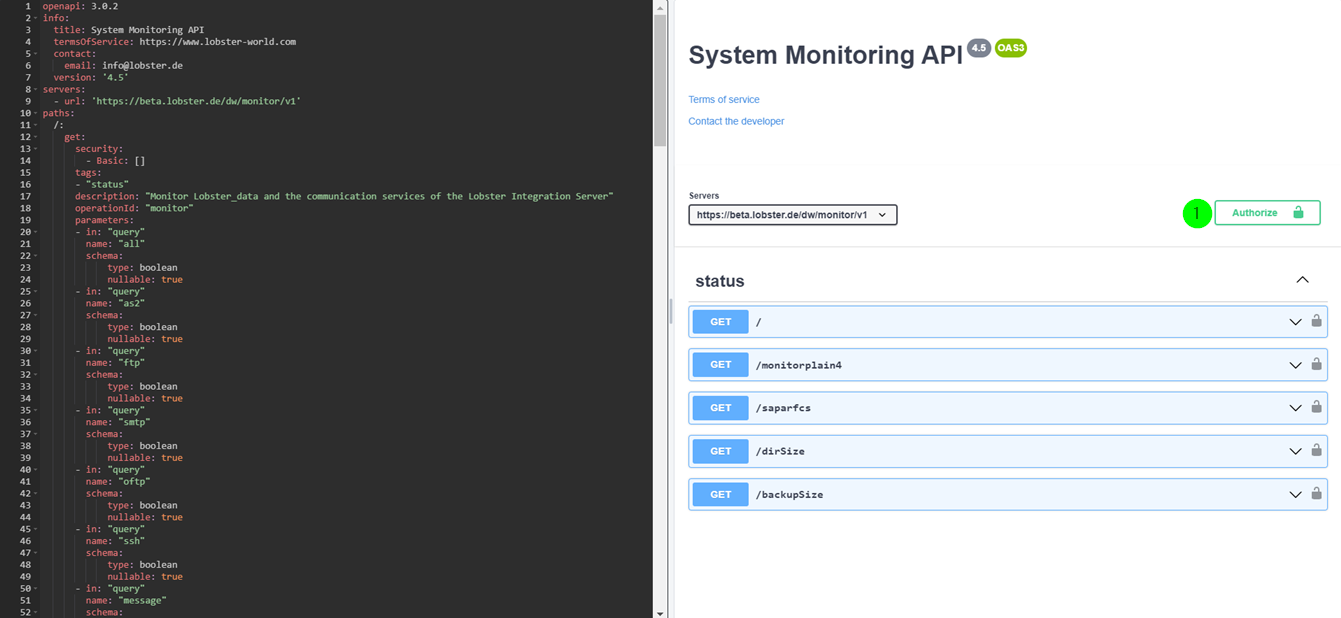Click the OAS3 badge
This screenshot has width=1341, height=618.
1011,48
